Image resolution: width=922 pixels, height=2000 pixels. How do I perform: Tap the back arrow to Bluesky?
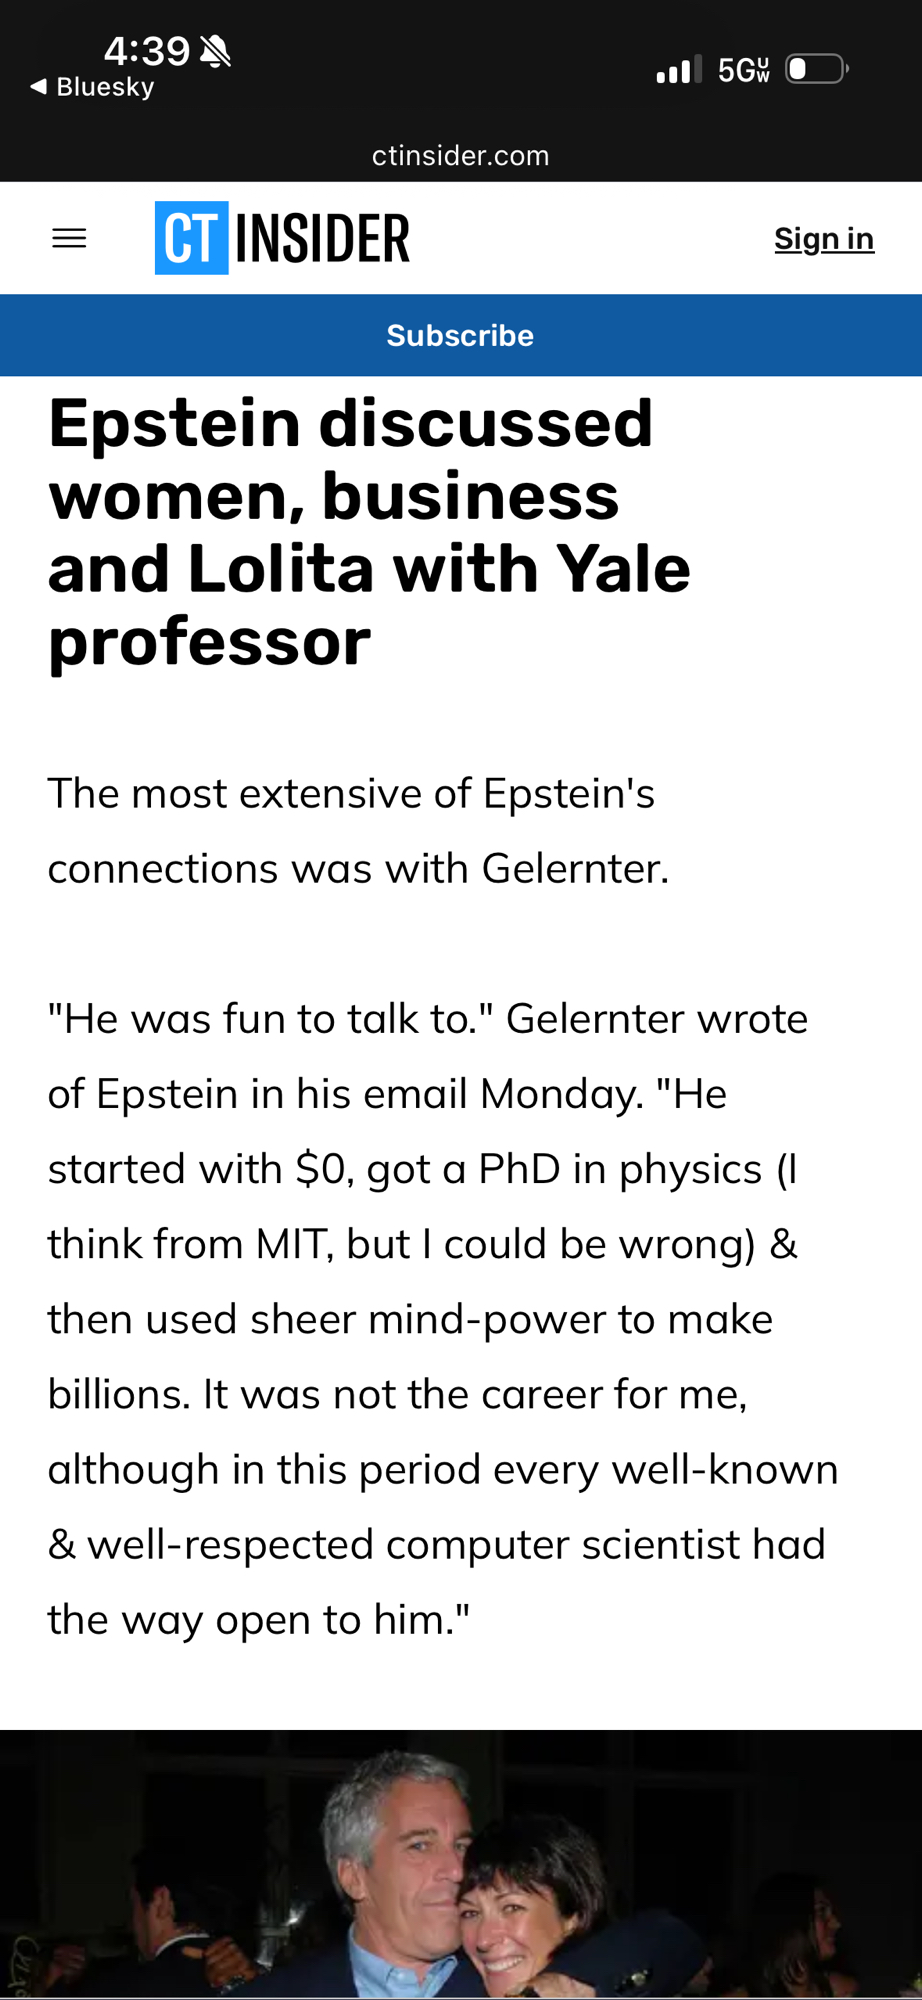coord(39,87)
